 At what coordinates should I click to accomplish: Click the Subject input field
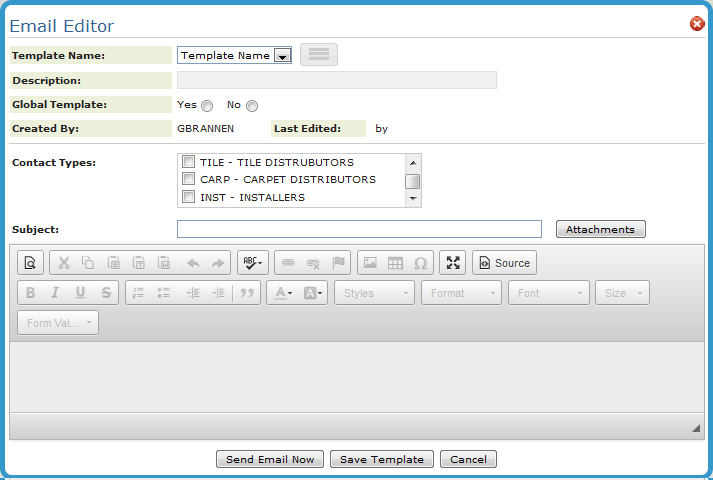pyautogui.click(x=359, y=229)
